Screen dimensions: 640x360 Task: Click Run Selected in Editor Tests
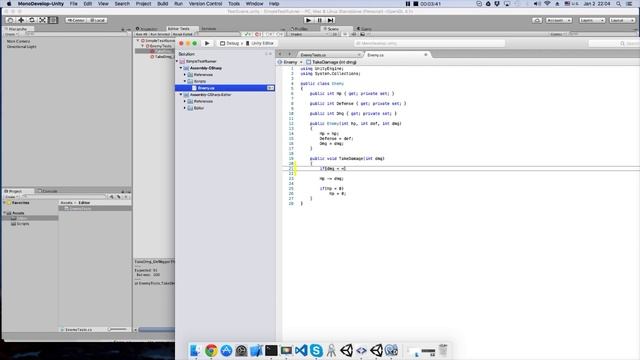tap(160, 34)
